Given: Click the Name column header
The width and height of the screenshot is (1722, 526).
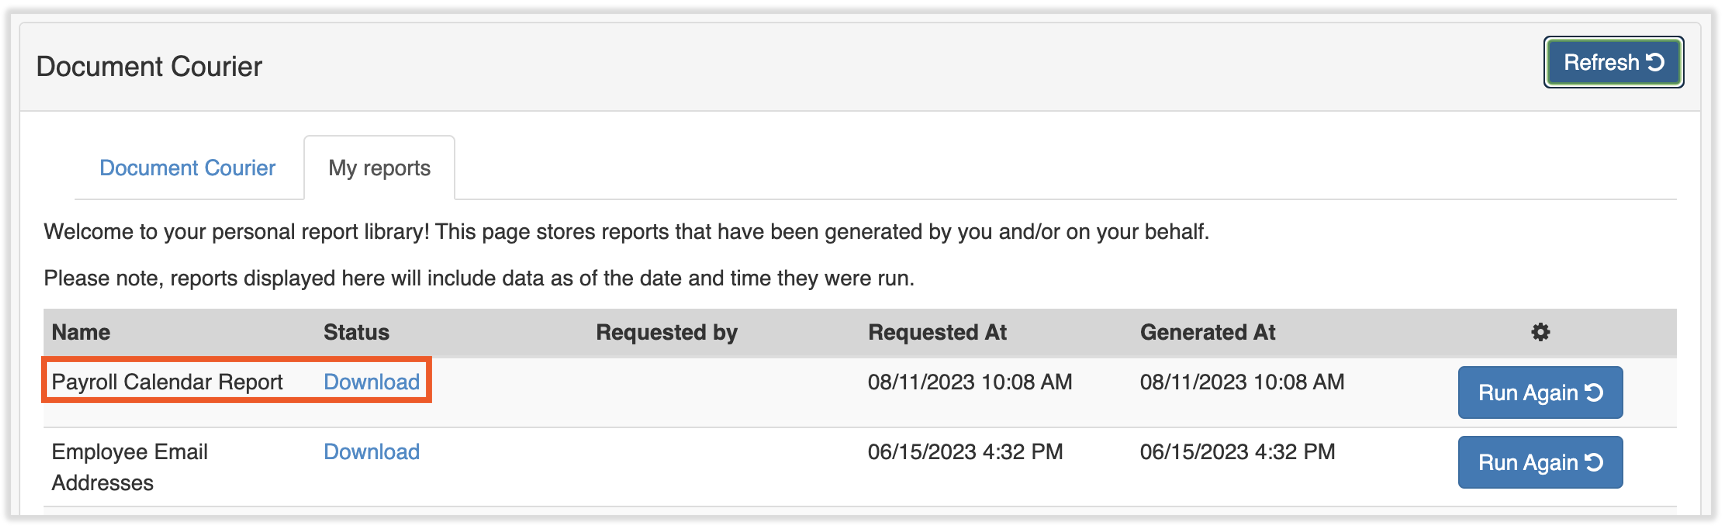Looking at the screenshot, I should coord(81,332).
